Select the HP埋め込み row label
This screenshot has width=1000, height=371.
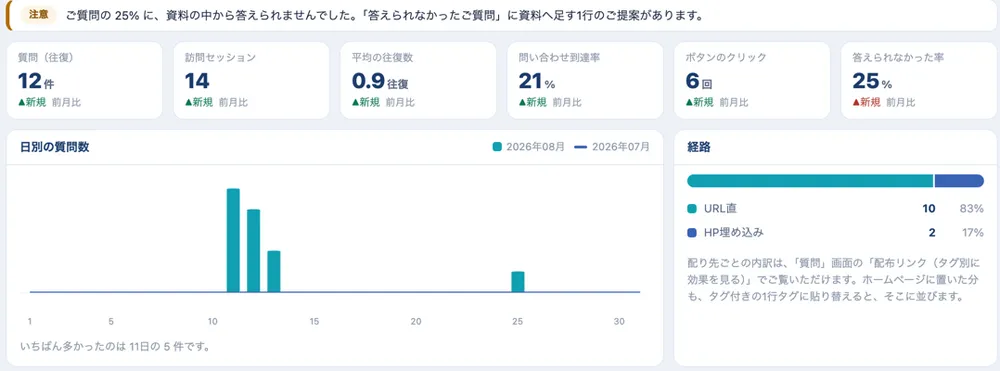(x=733, y=233)
